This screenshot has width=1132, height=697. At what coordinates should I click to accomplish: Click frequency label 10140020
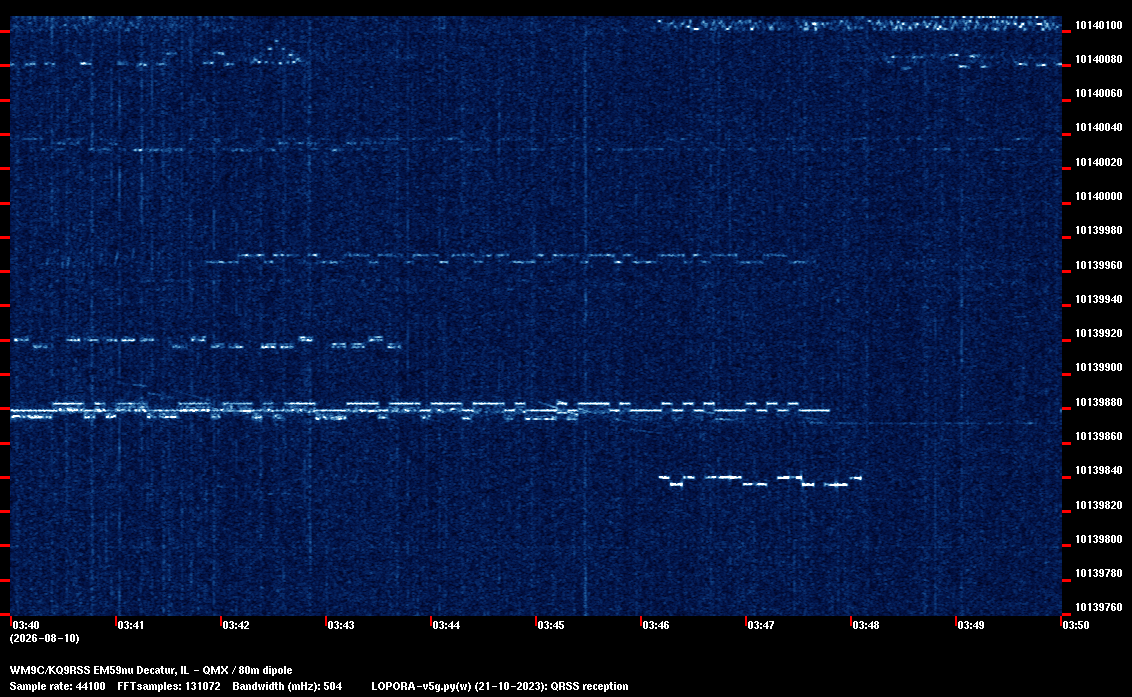(1099, 162)
